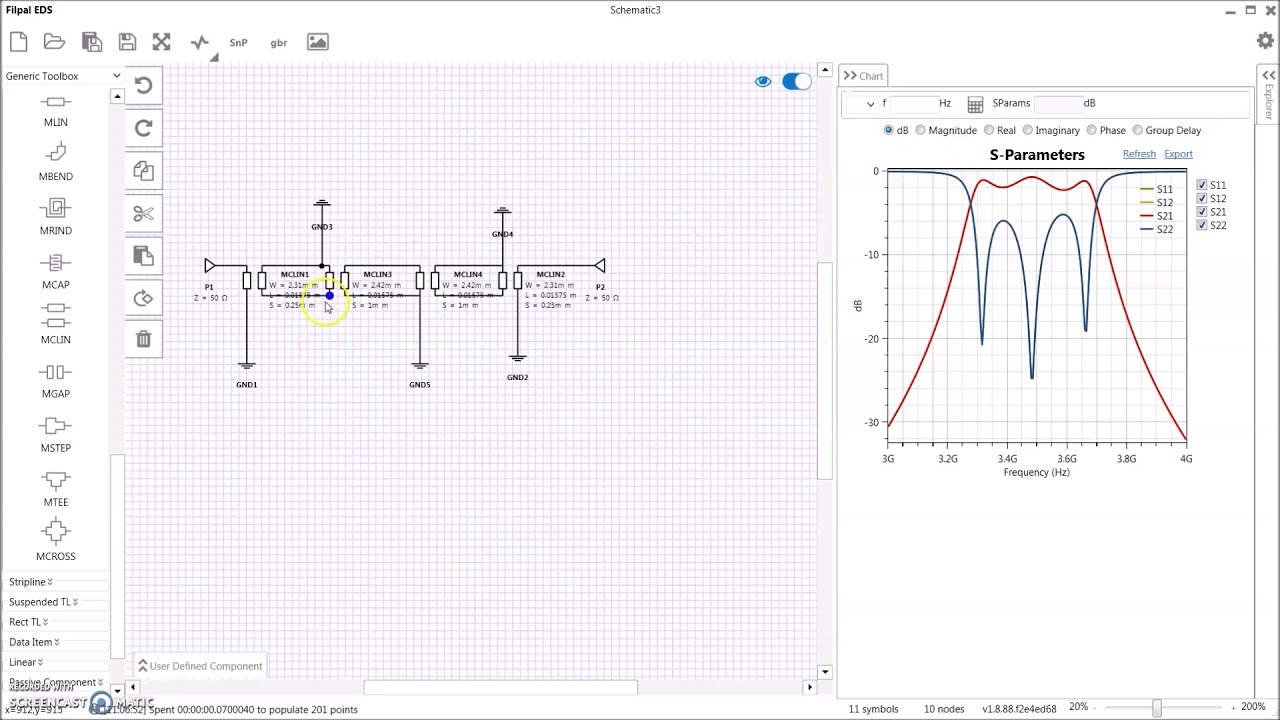This screenshot has width=1280, height=720.
Task: Expand the Suspended TL section
Action: 44,602
